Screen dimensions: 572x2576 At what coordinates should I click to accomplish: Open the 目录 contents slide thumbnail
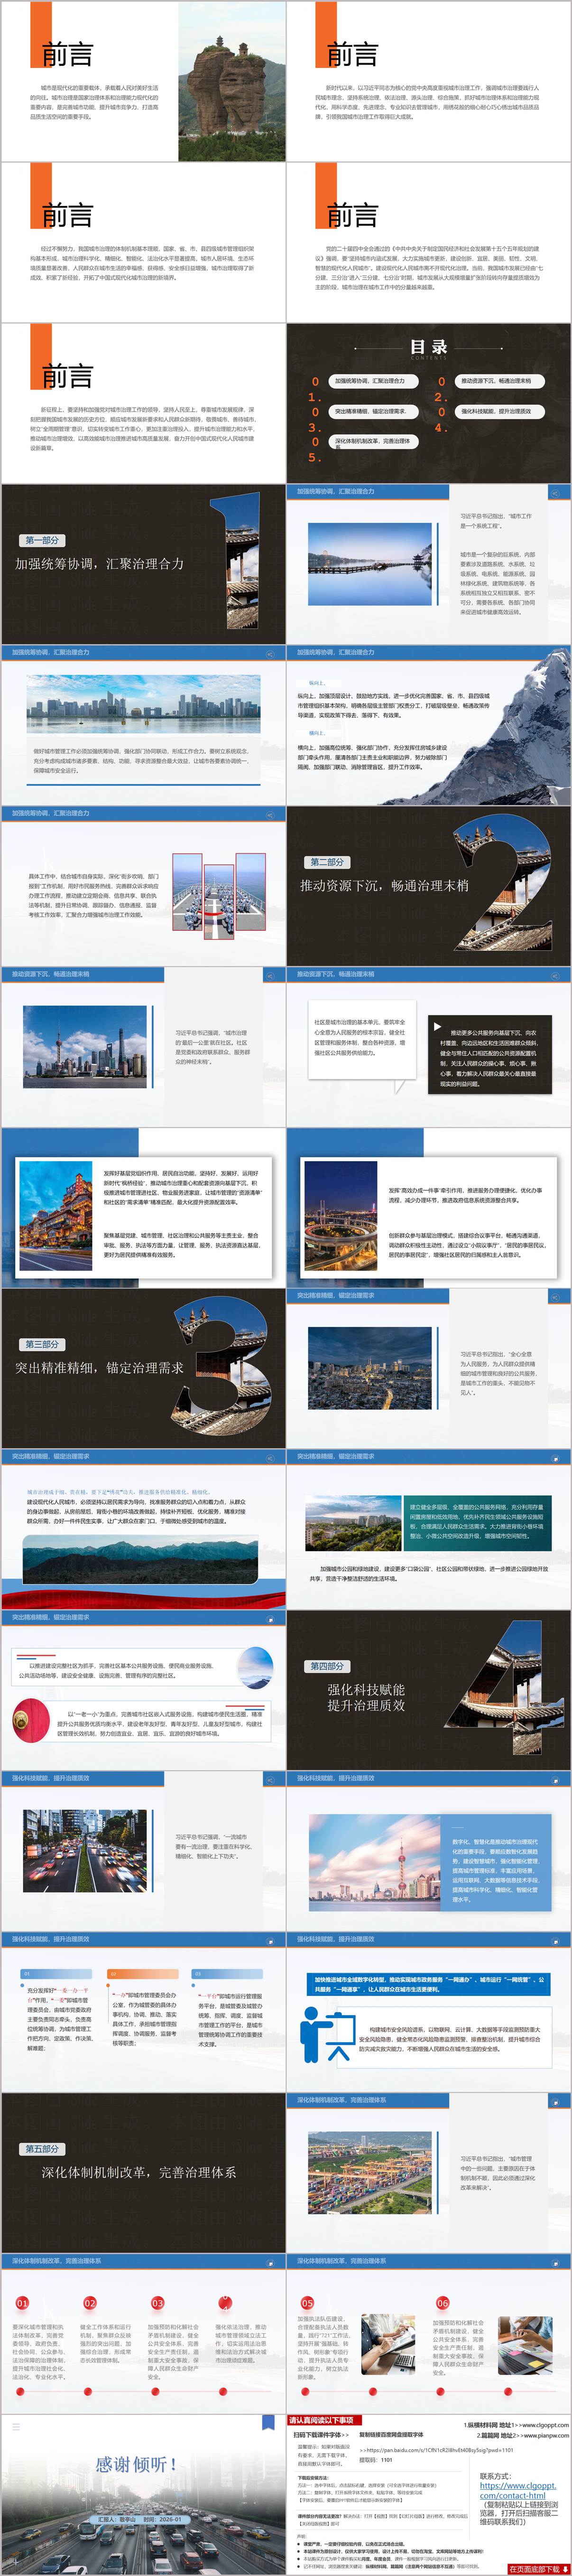pyautogui.click(x=428, y=402)
